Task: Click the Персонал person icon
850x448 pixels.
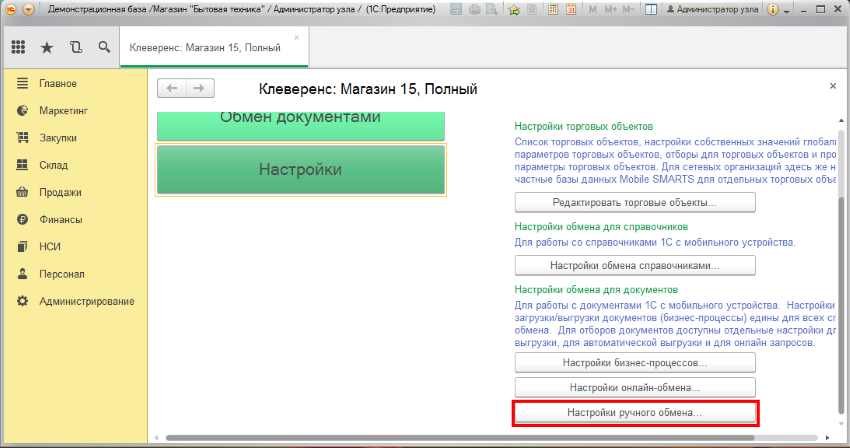Action: coord(22,273)
